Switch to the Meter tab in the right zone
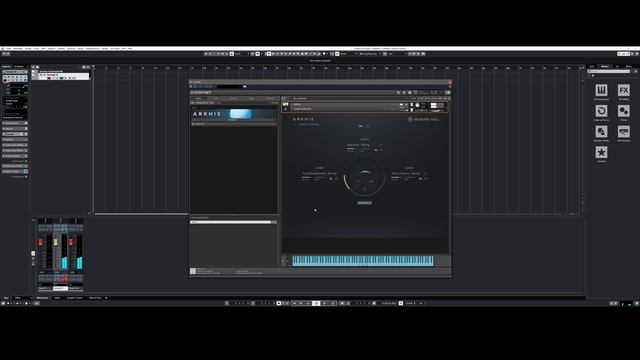The height and width of the screenshot is (360, 640). coord(629,66)
